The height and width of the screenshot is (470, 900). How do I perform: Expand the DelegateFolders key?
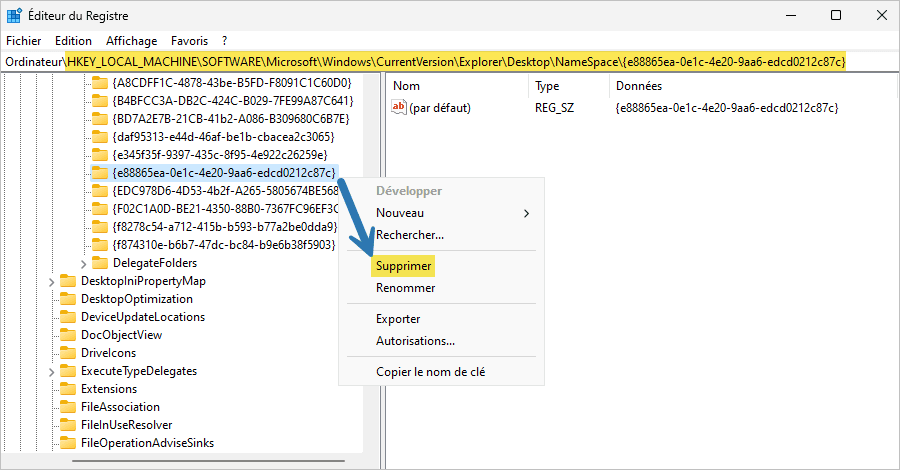[x=84, y=264]
